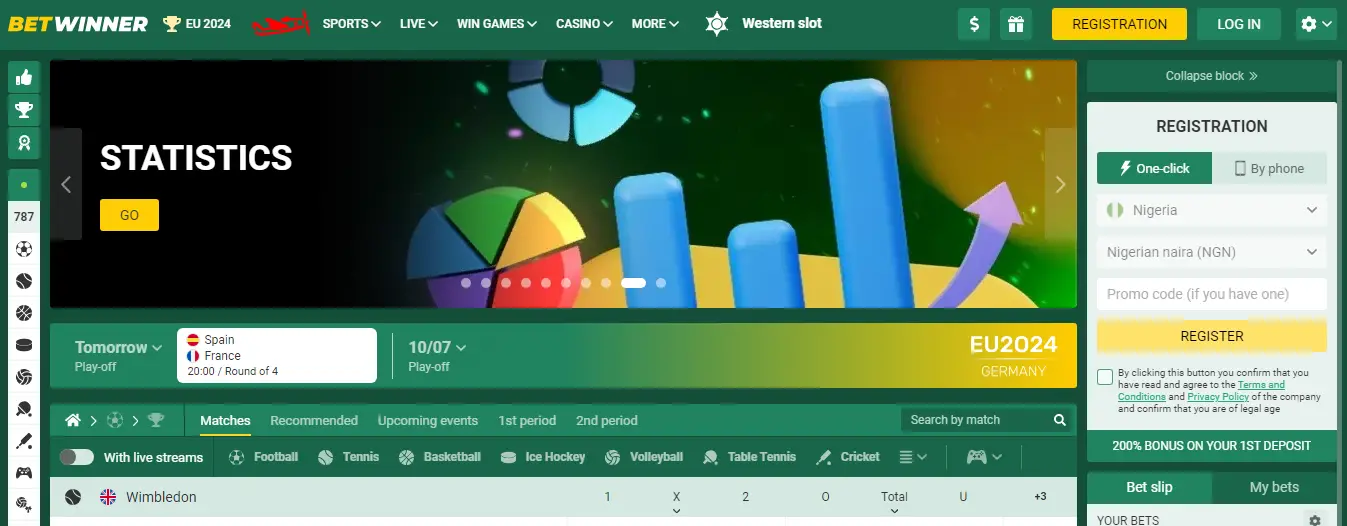The width and height of the screenshot is (1347, 526).
Task: Click the search magnifier icon
Action: (x=1060, y=420)
